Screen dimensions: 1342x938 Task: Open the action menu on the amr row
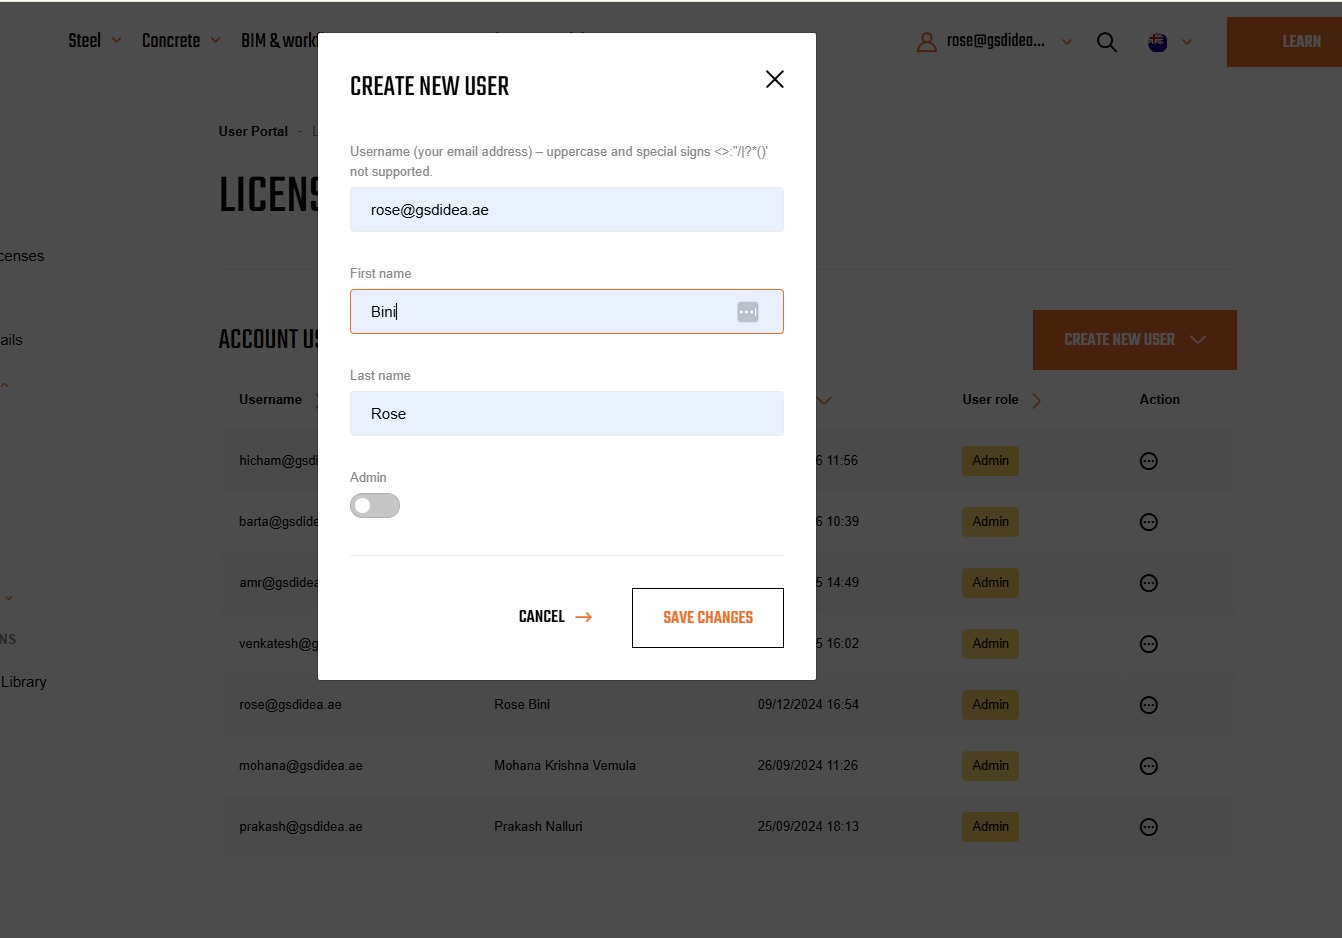click(1148, 582)
